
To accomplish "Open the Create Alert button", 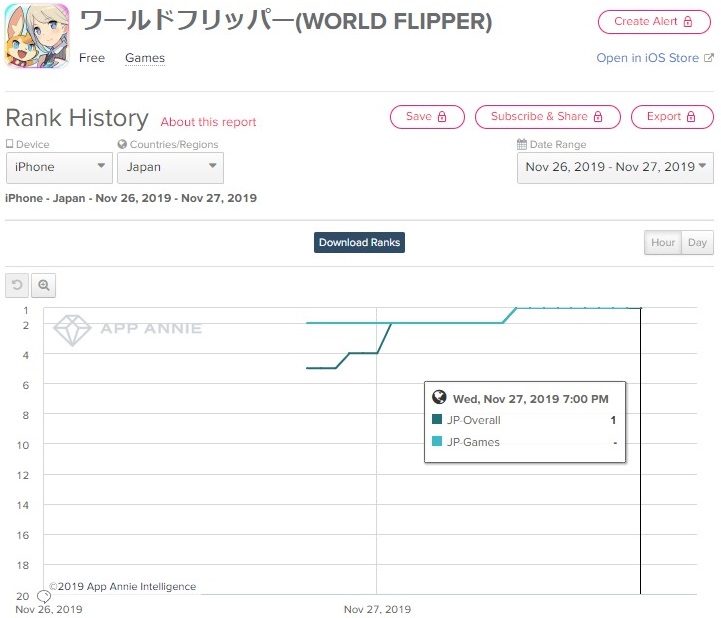I will tap(654, 22).
